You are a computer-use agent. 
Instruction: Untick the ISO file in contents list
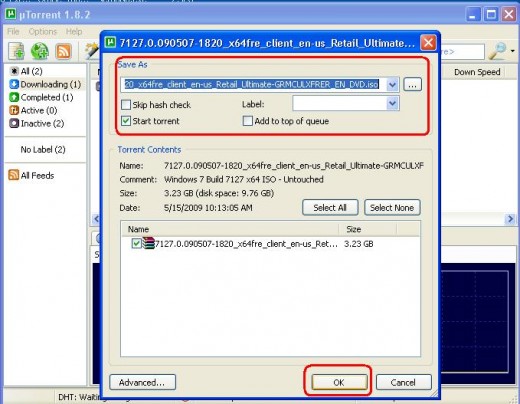click(x=136, y=243)
